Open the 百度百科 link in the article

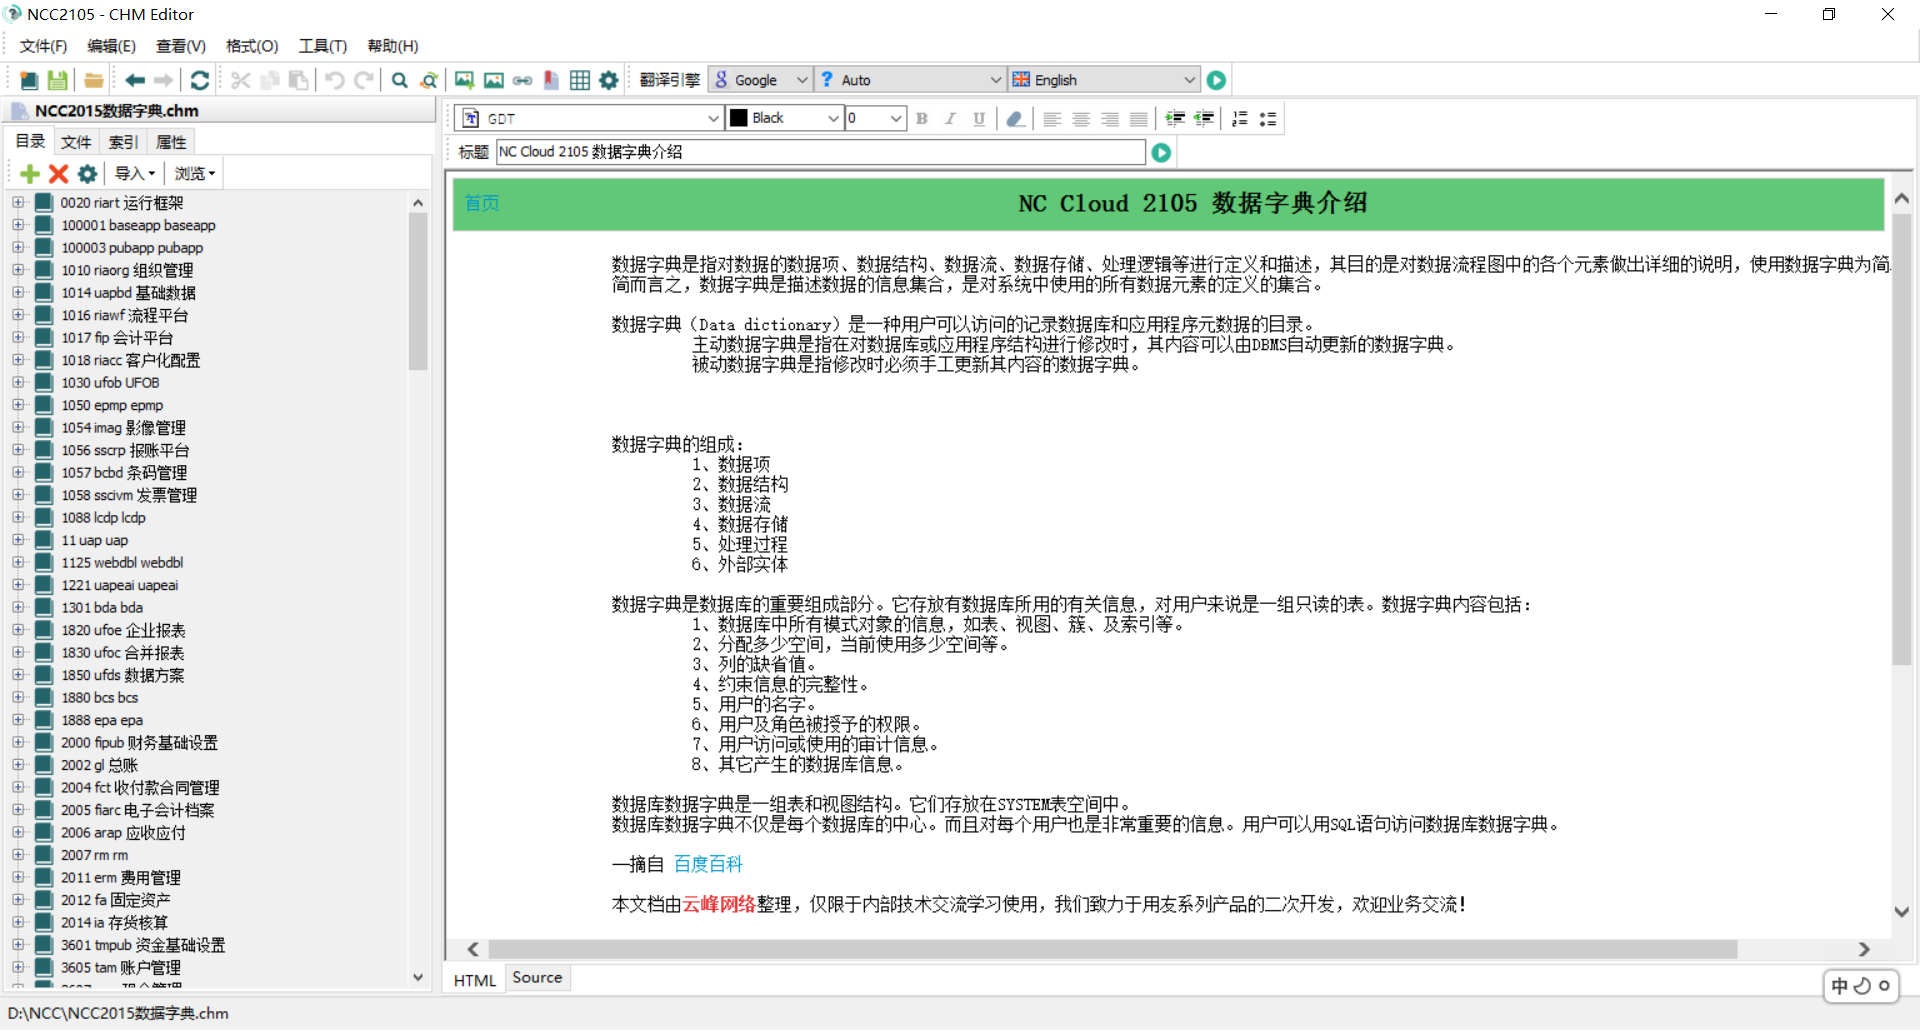tap(708, 863)
